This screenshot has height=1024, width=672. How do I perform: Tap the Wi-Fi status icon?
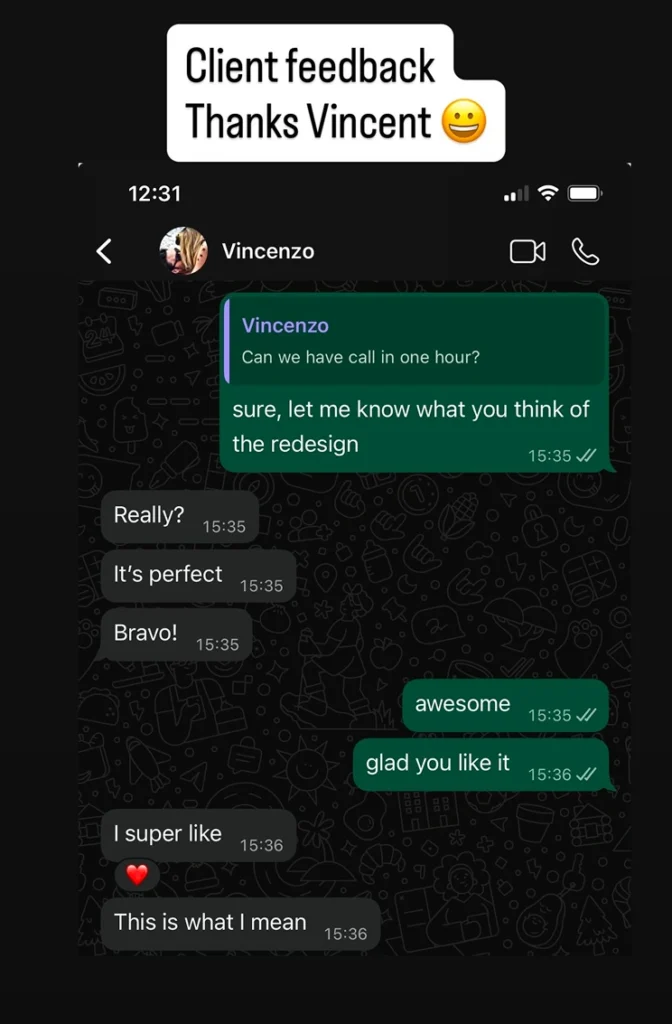click(548, 193)
